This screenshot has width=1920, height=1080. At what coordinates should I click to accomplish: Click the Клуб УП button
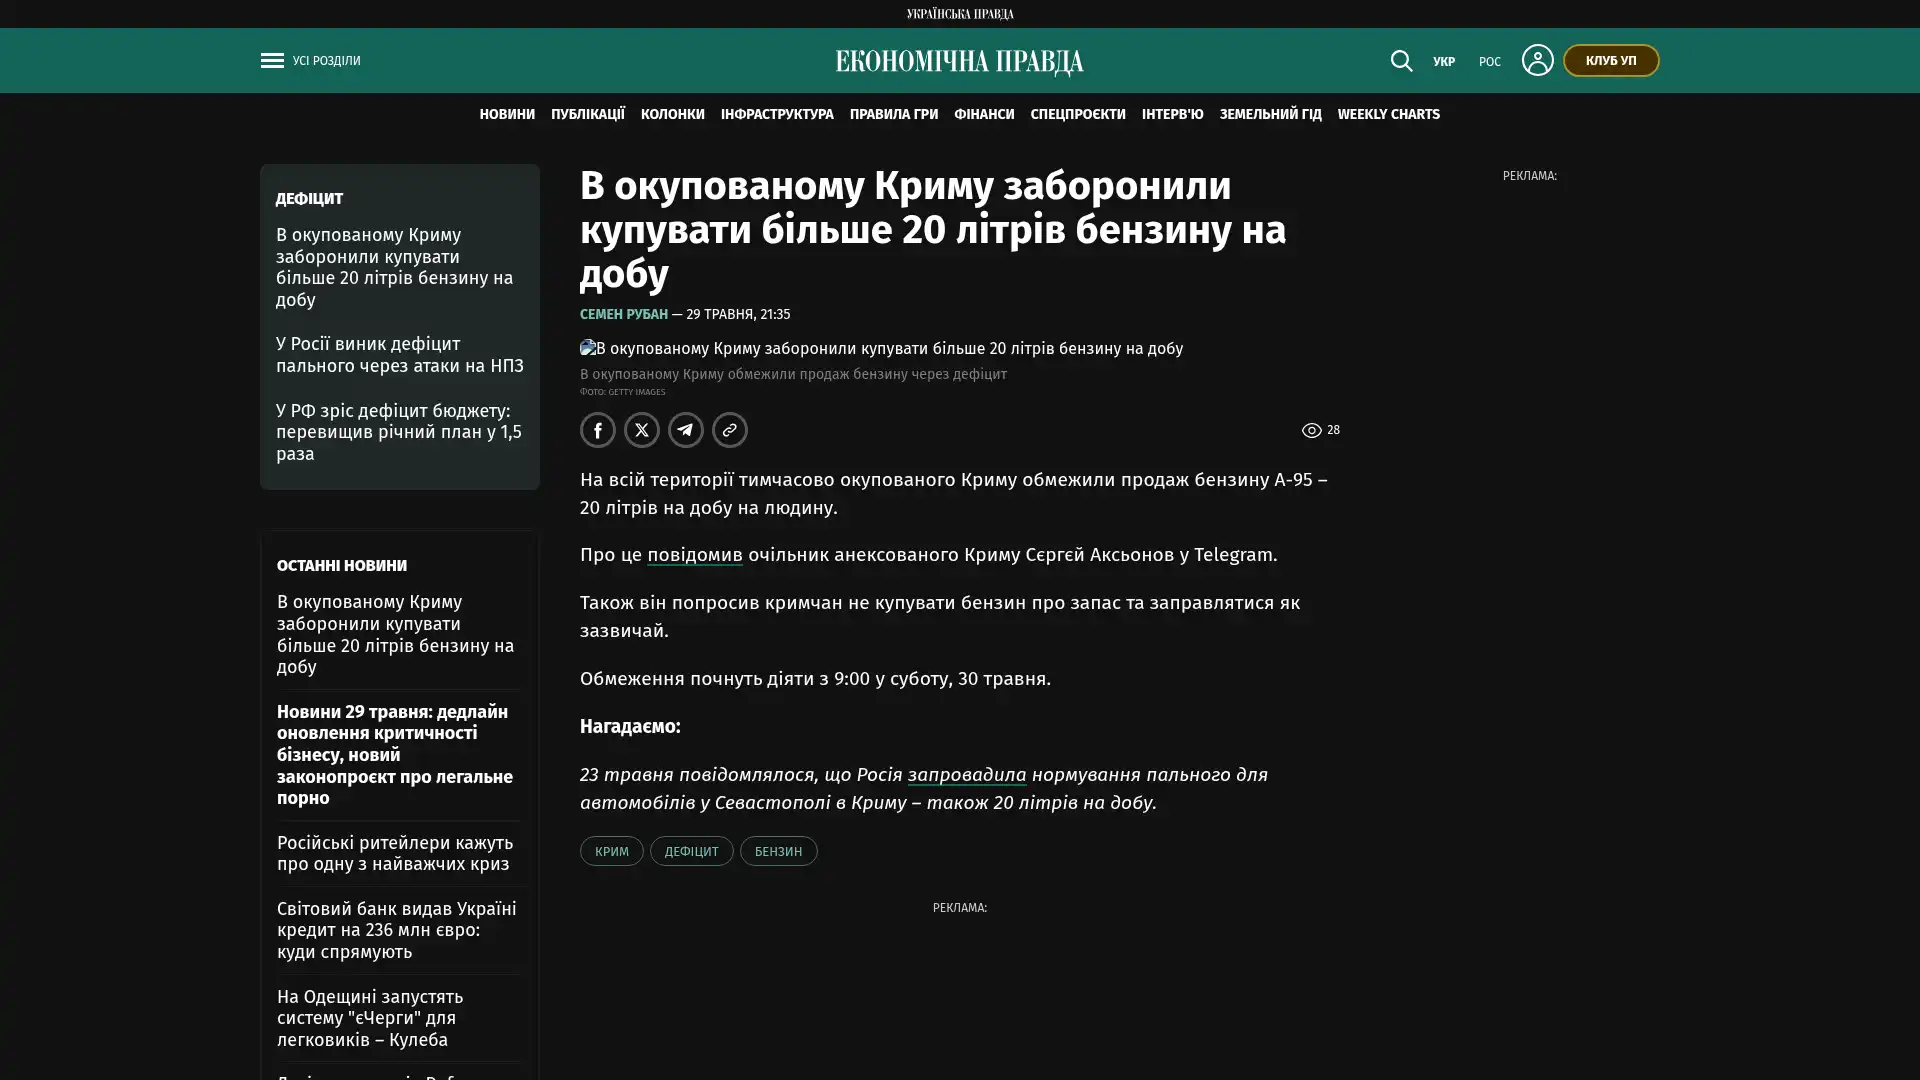pos(1611,61)
